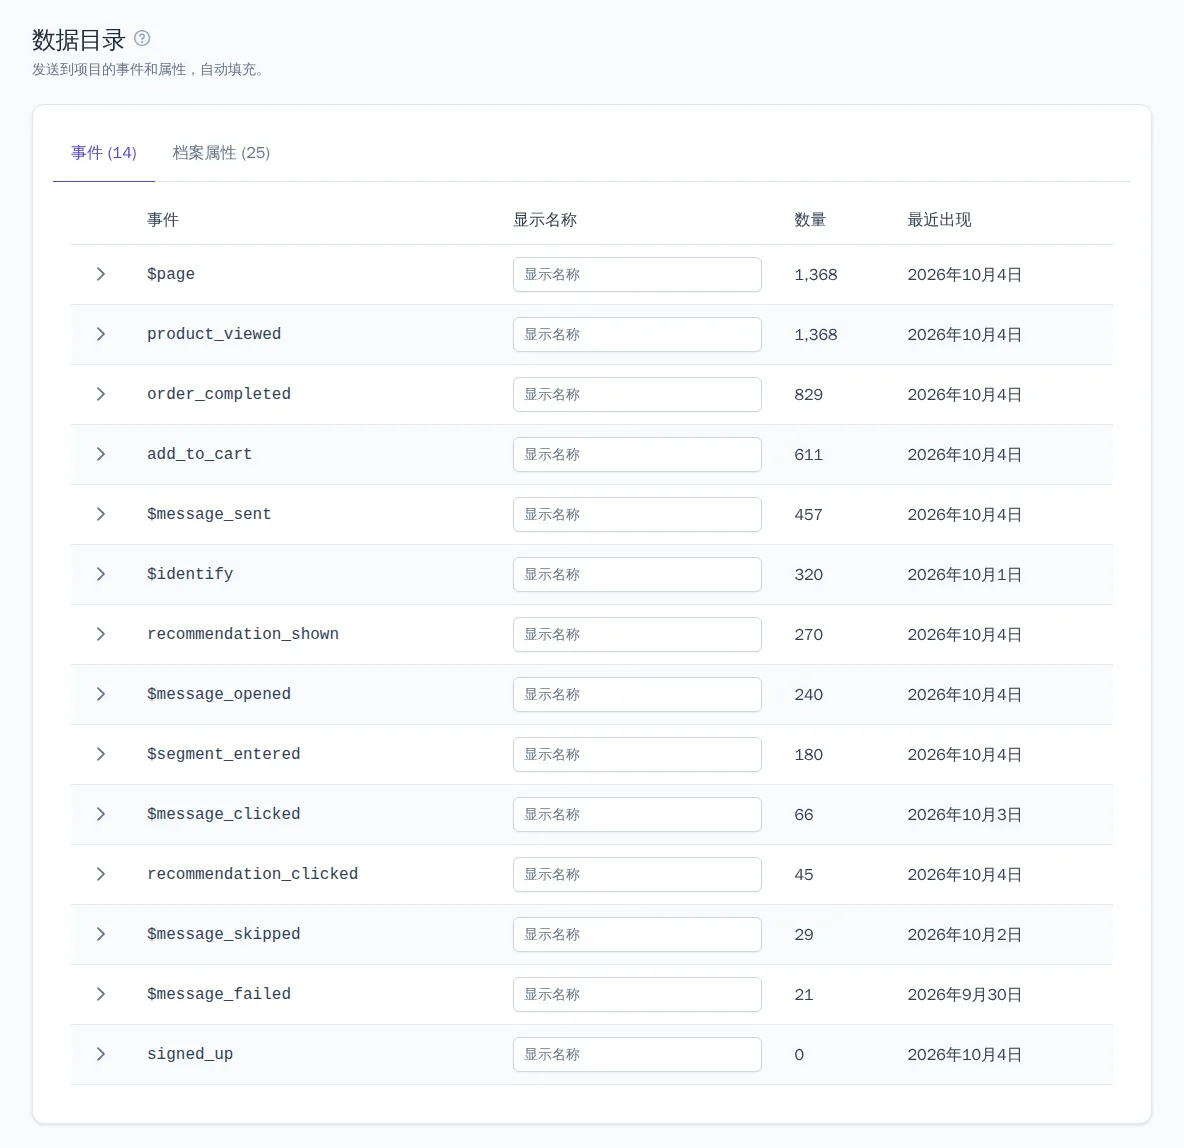
Task: Click display name input for $segment_entered
Action: pos(637,754)
